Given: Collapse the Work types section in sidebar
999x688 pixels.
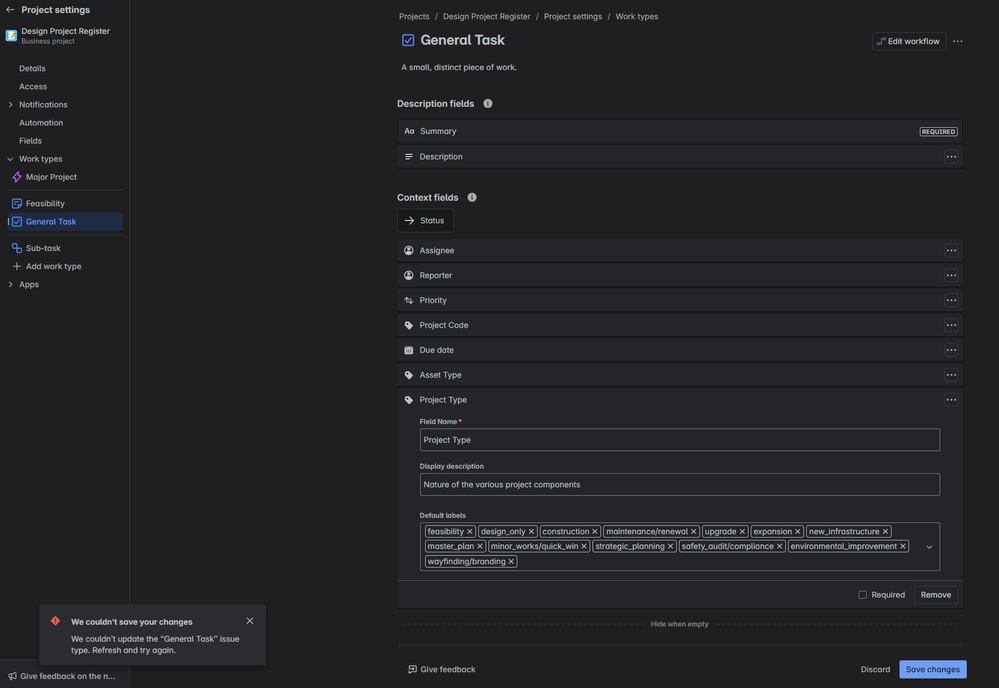Looking at the screenshot, I should coord(10,159).
